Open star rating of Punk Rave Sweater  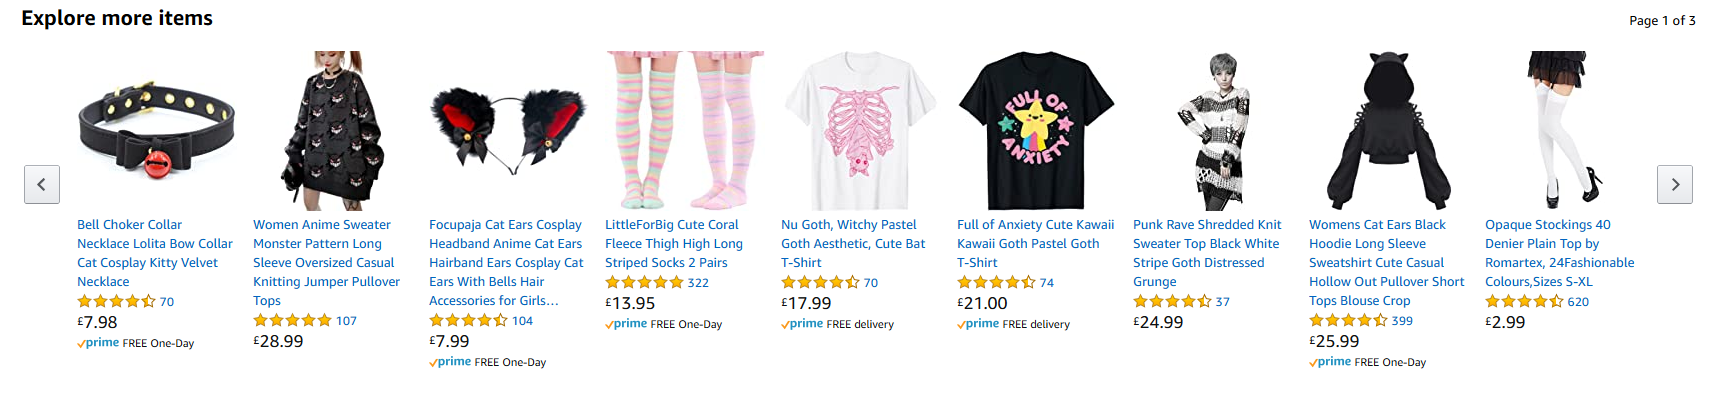pyautogui.click(x=1172, y=301)
